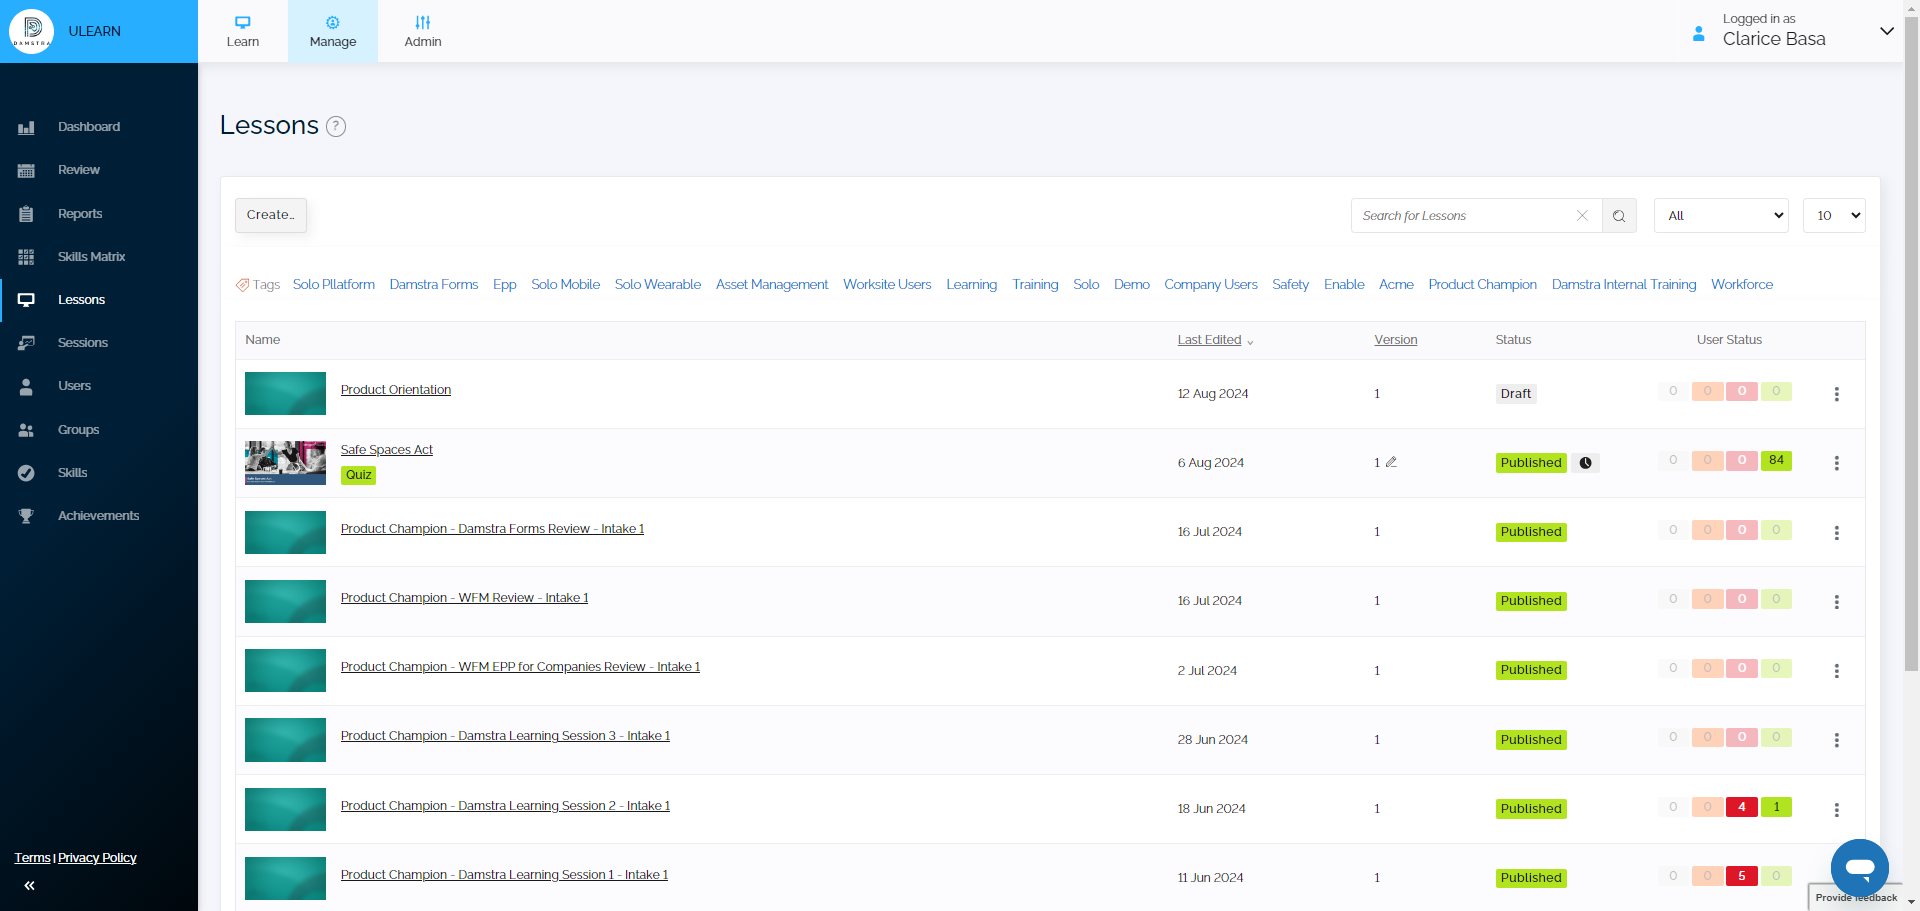The width and height of the screenshot is (1920, 911).
Task: Click the Damstra logo icon
Action: point(32,31)
